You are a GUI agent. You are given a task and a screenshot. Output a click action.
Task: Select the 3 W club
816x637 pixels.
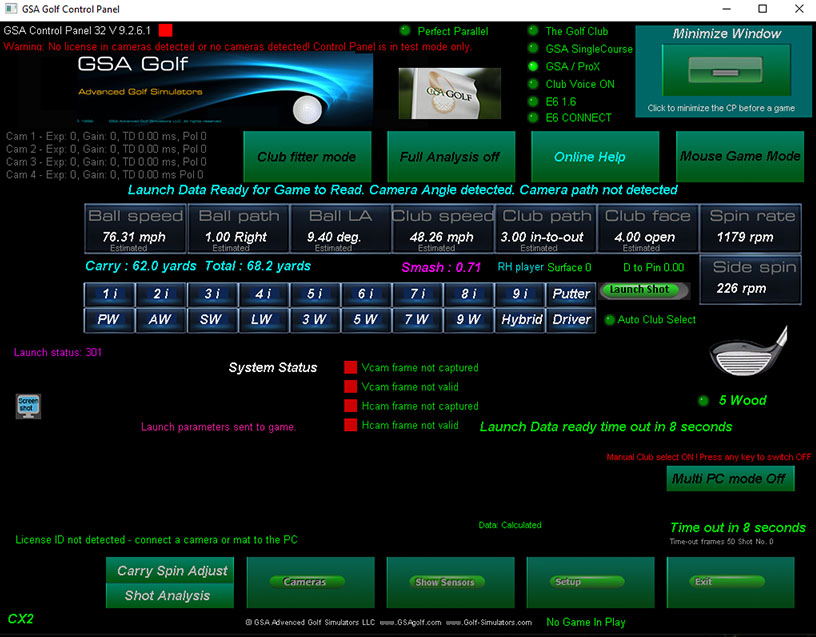click(314, 320)
